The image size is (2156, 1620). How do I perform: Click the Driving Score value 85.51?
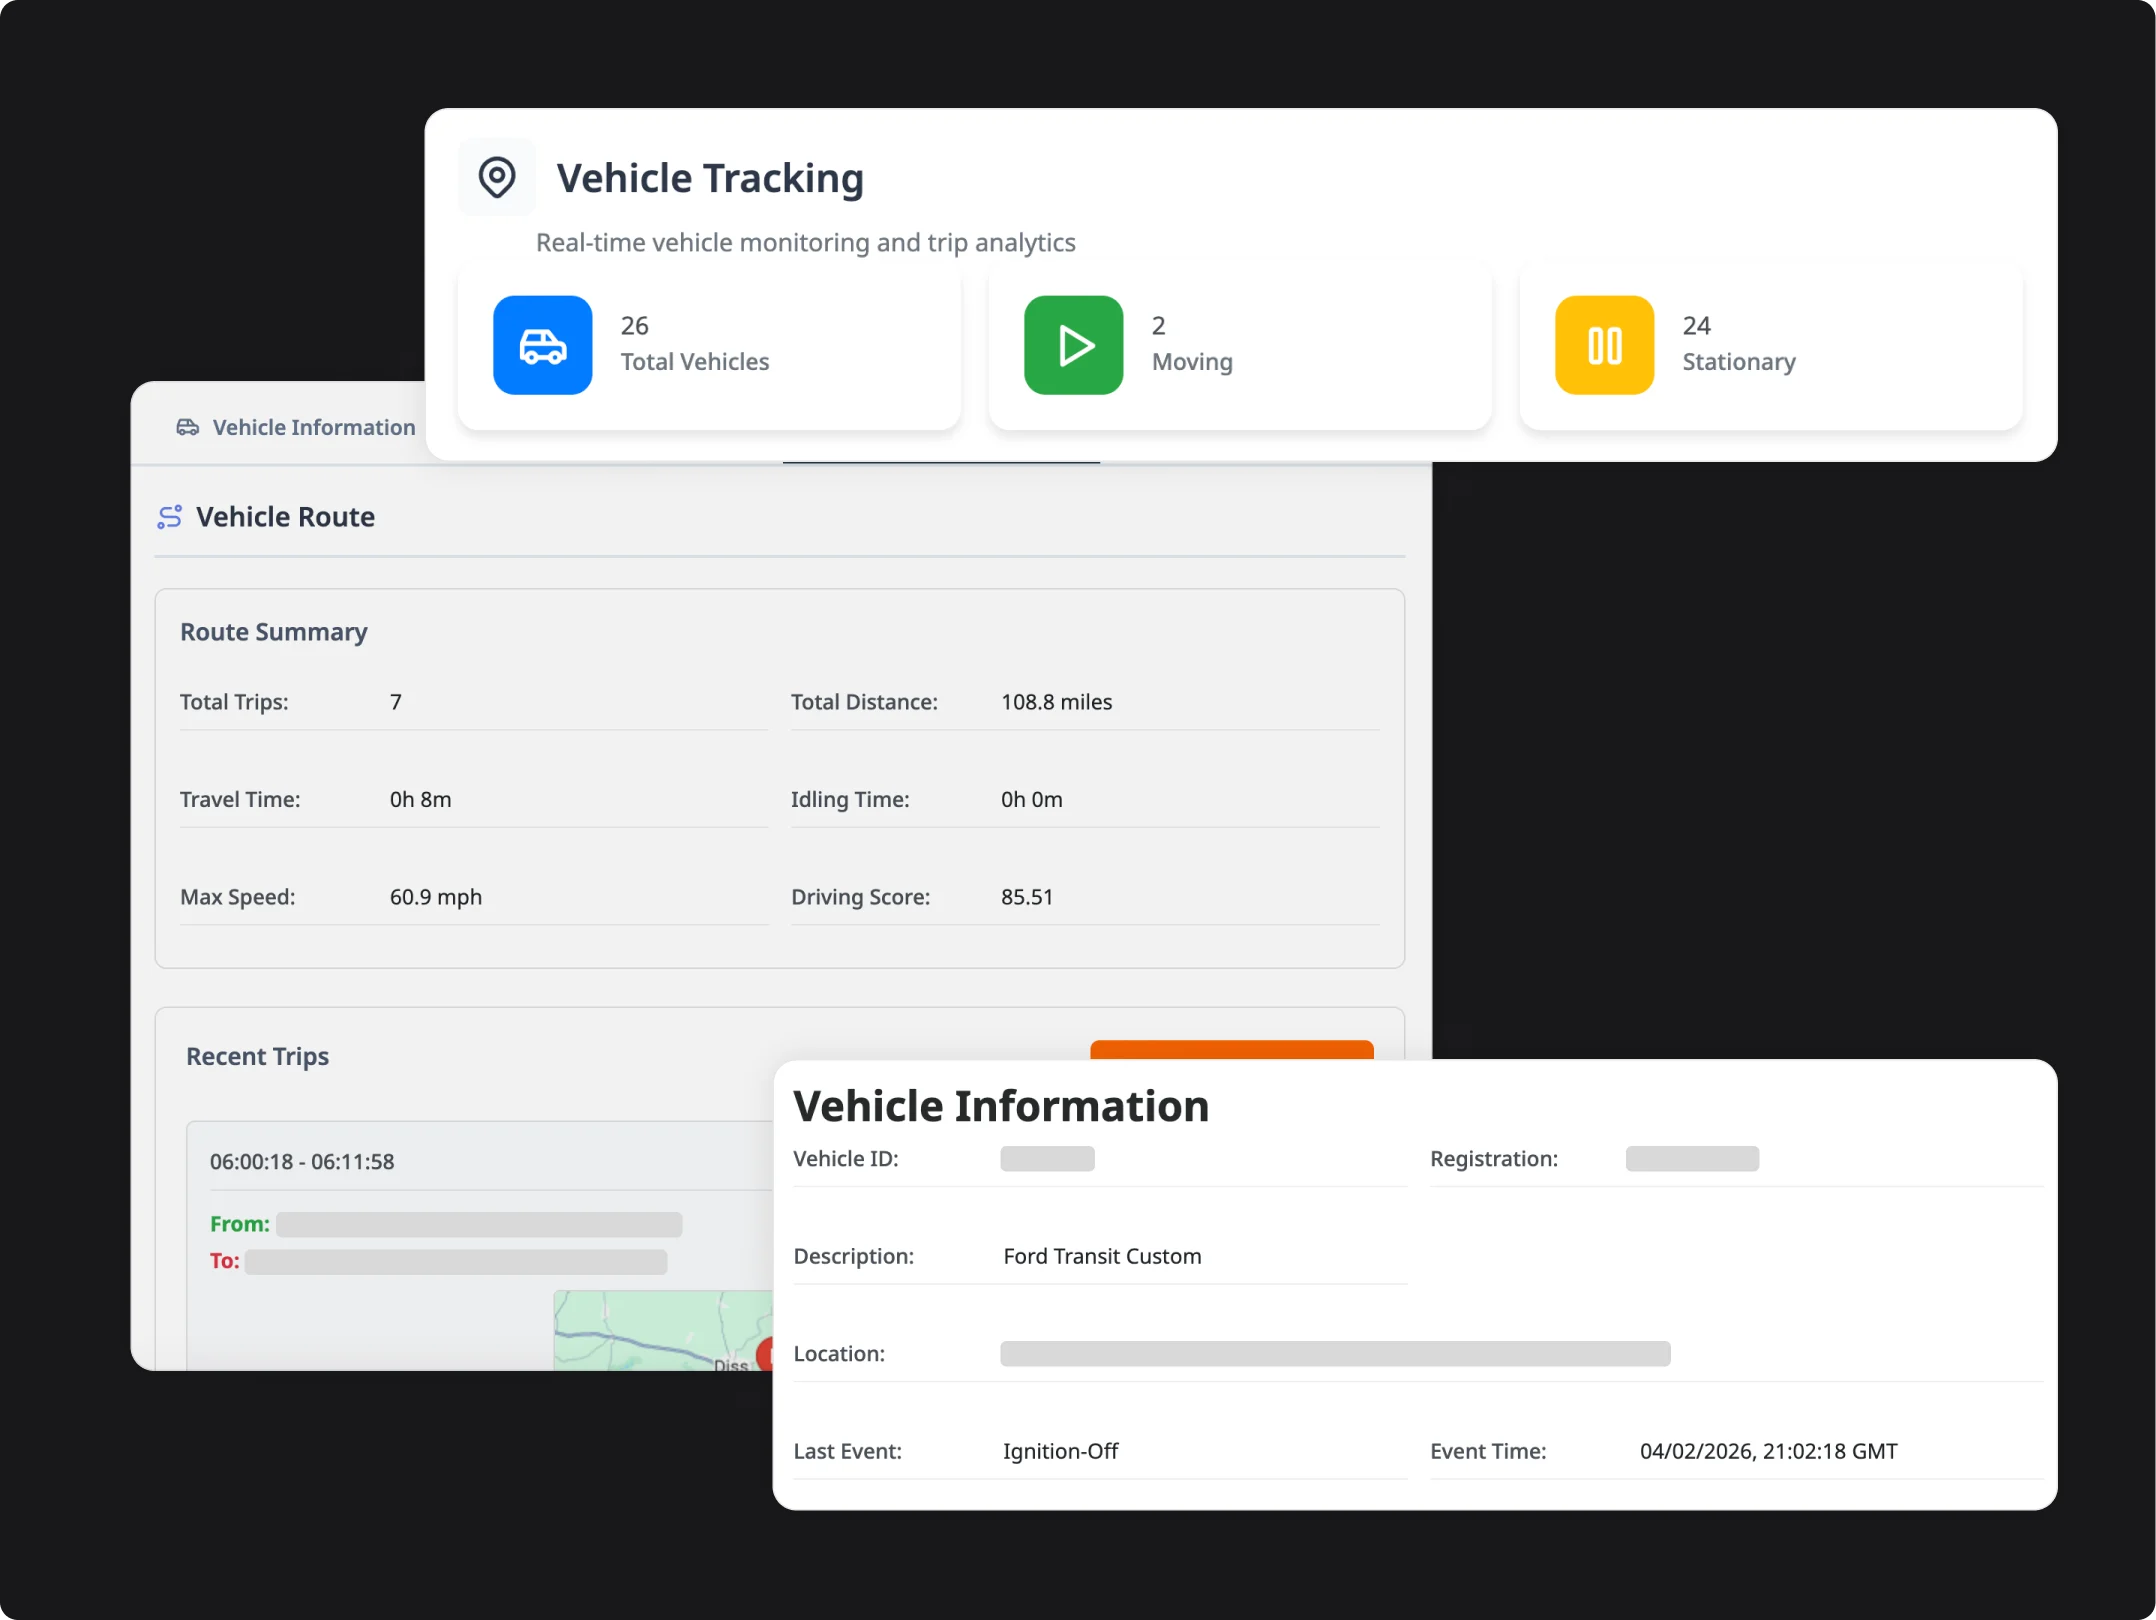tap(1027, 896)
